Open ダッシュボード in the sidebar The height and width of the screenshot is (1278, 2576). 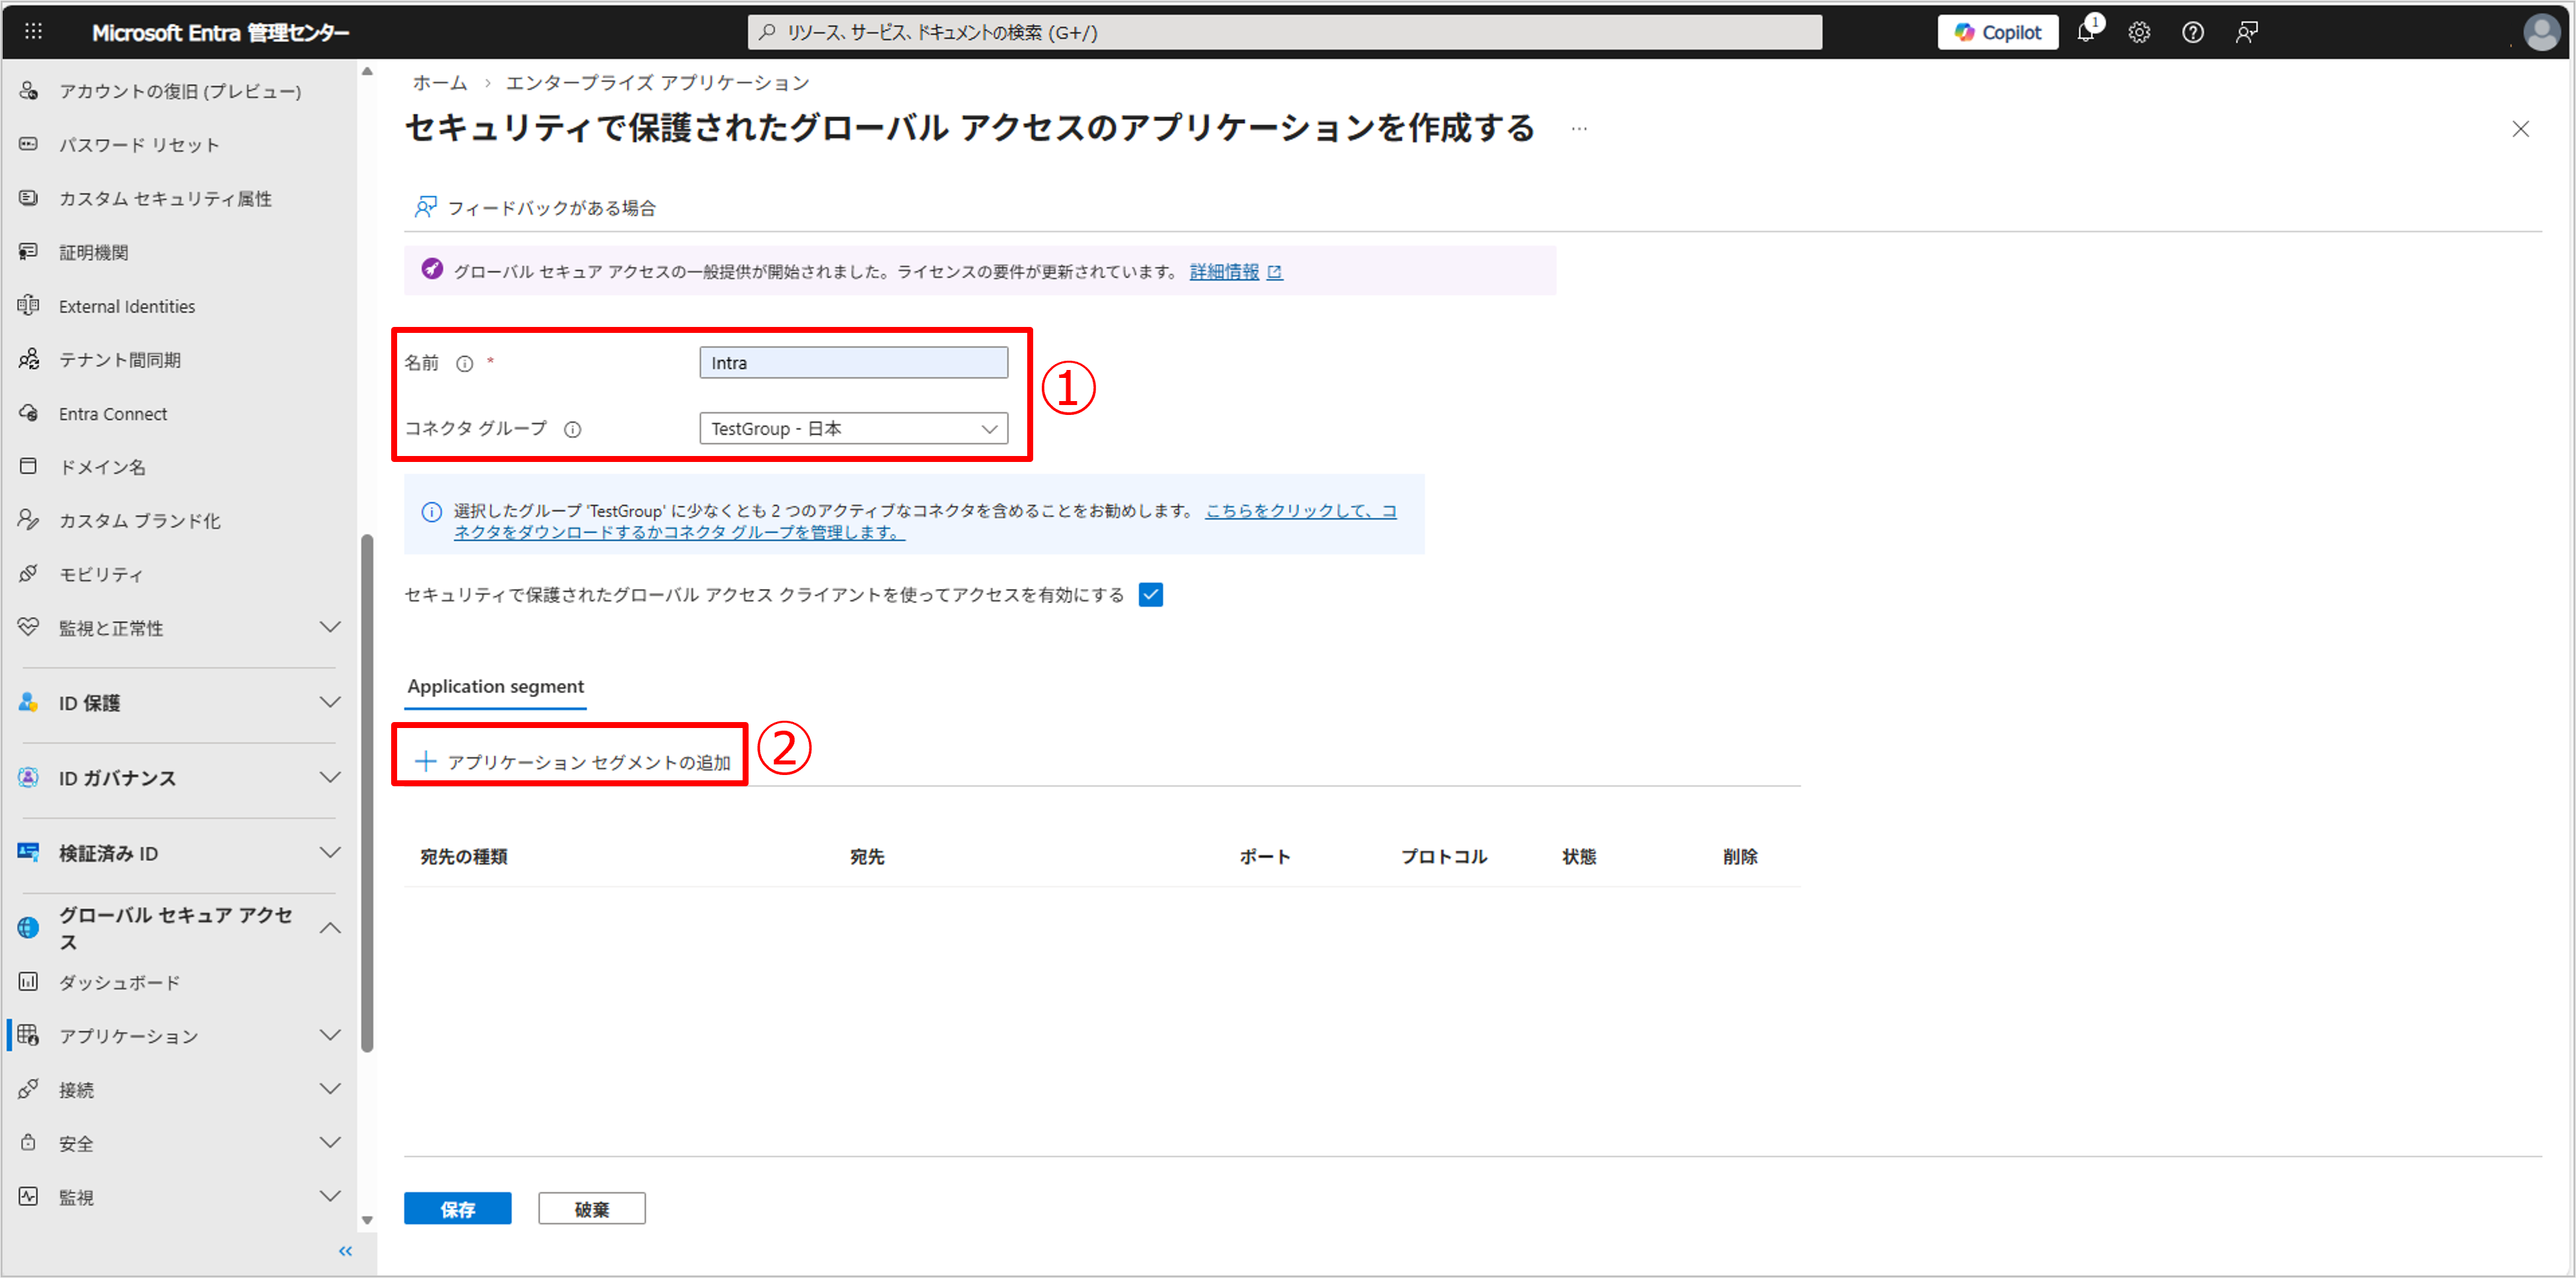(x=120, y=982)
